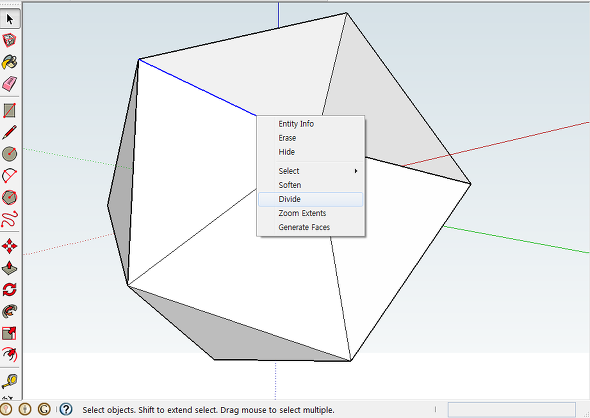Select the Circle tool
This screenshot has width=590, height=418.
point(10,154)
